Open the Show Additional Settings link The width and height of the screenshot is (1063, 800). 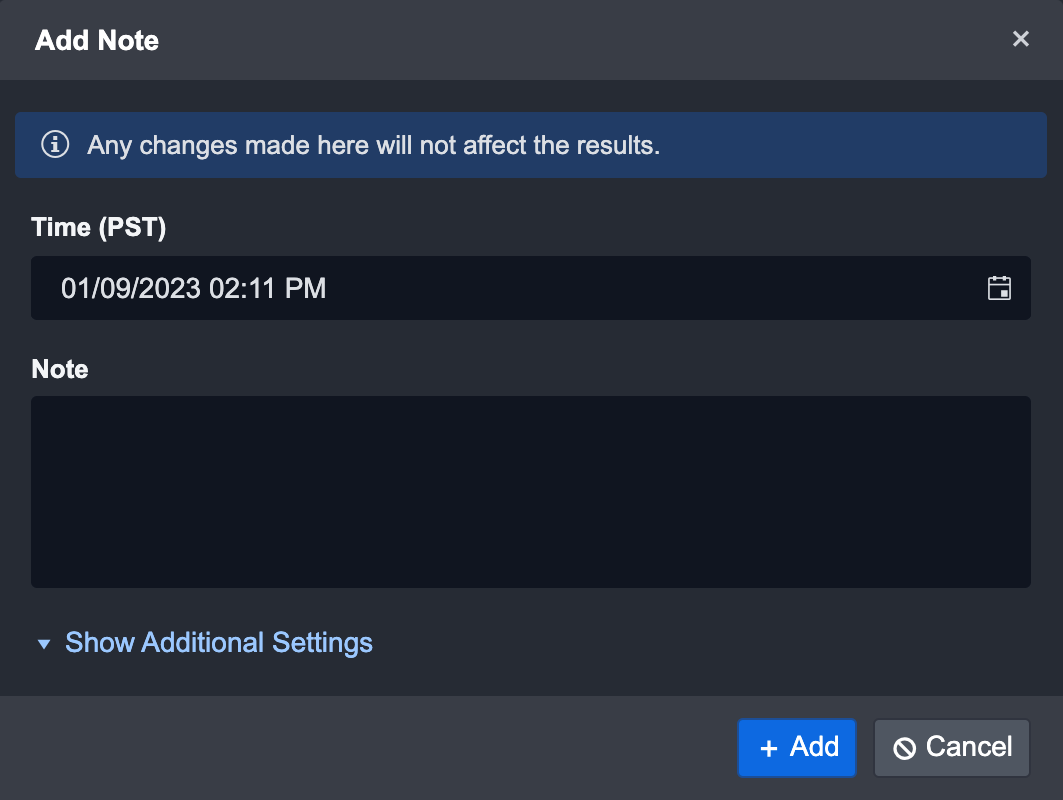[x=219, y=642]
